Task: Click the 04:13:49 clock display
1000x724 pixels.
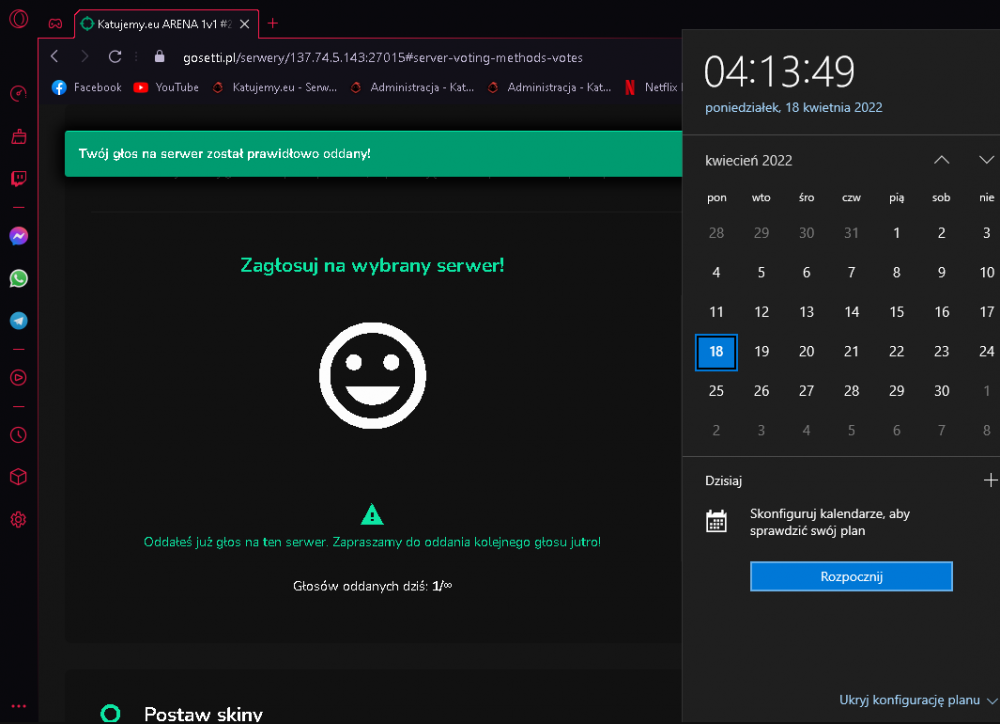Action: (x=779, y=71)
